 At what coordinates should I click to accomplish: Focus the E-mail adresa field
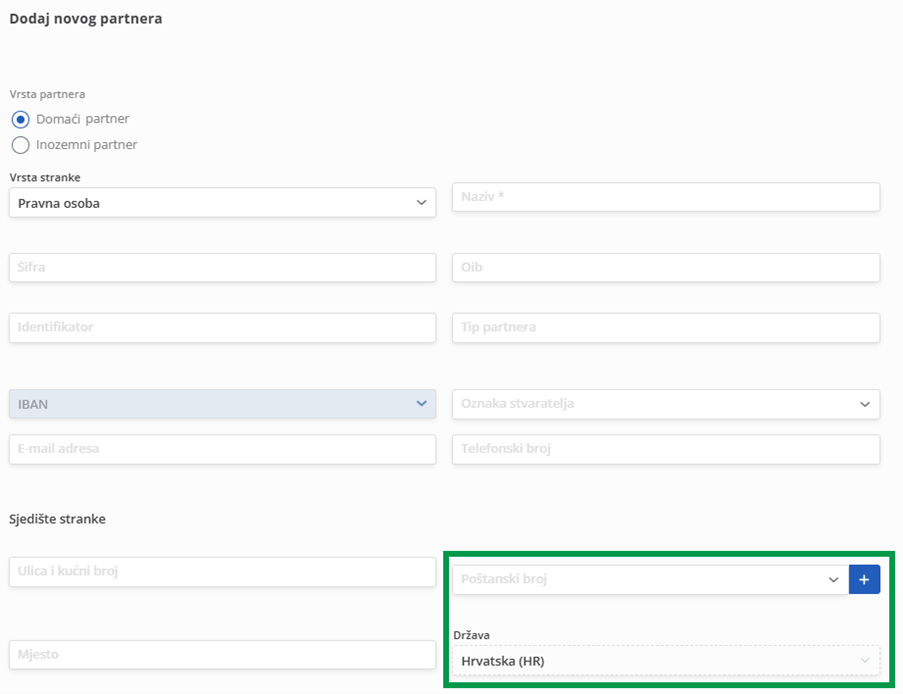click(222, 449)
